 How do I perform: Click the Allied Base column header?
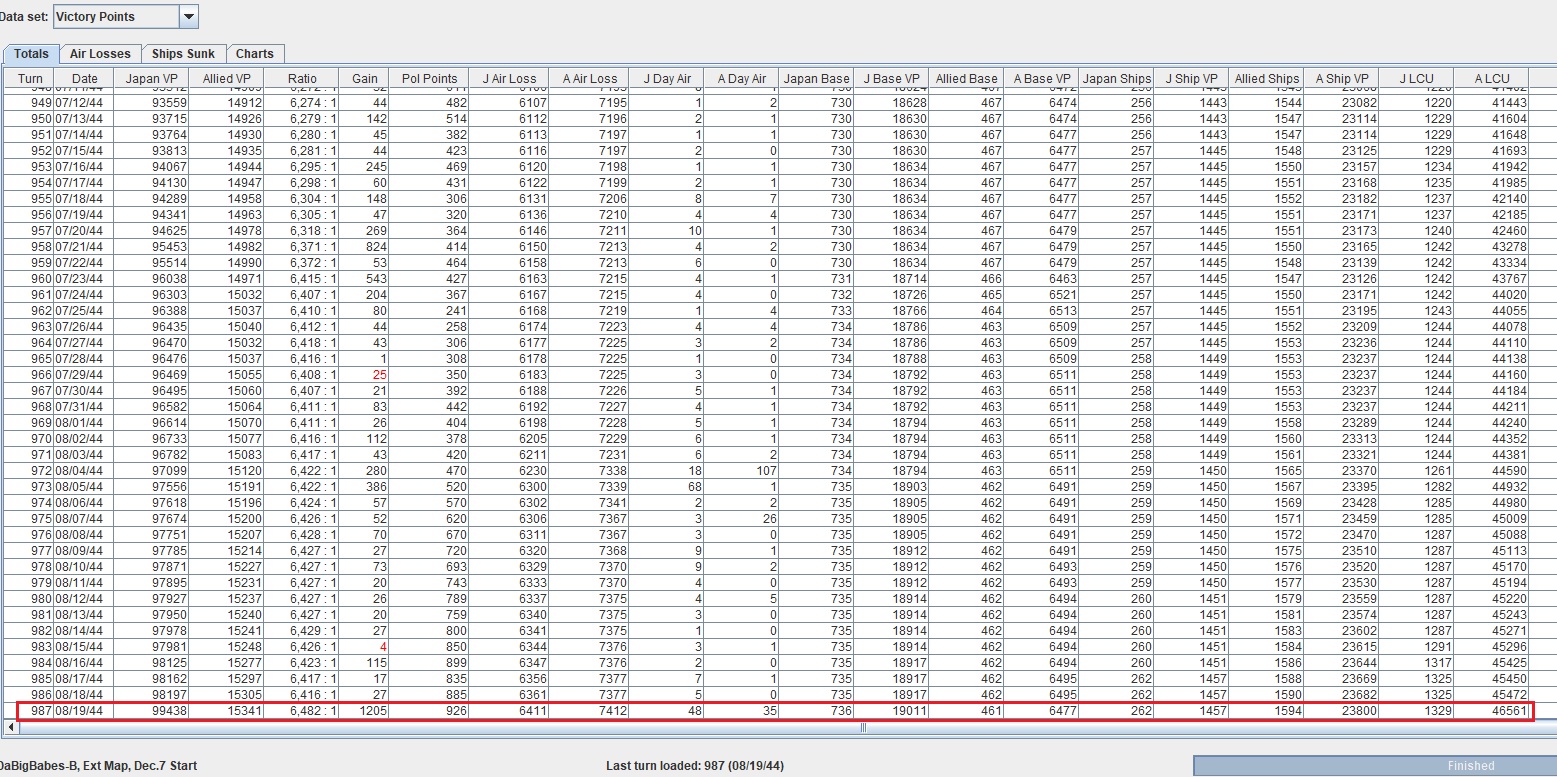[966, 78]
